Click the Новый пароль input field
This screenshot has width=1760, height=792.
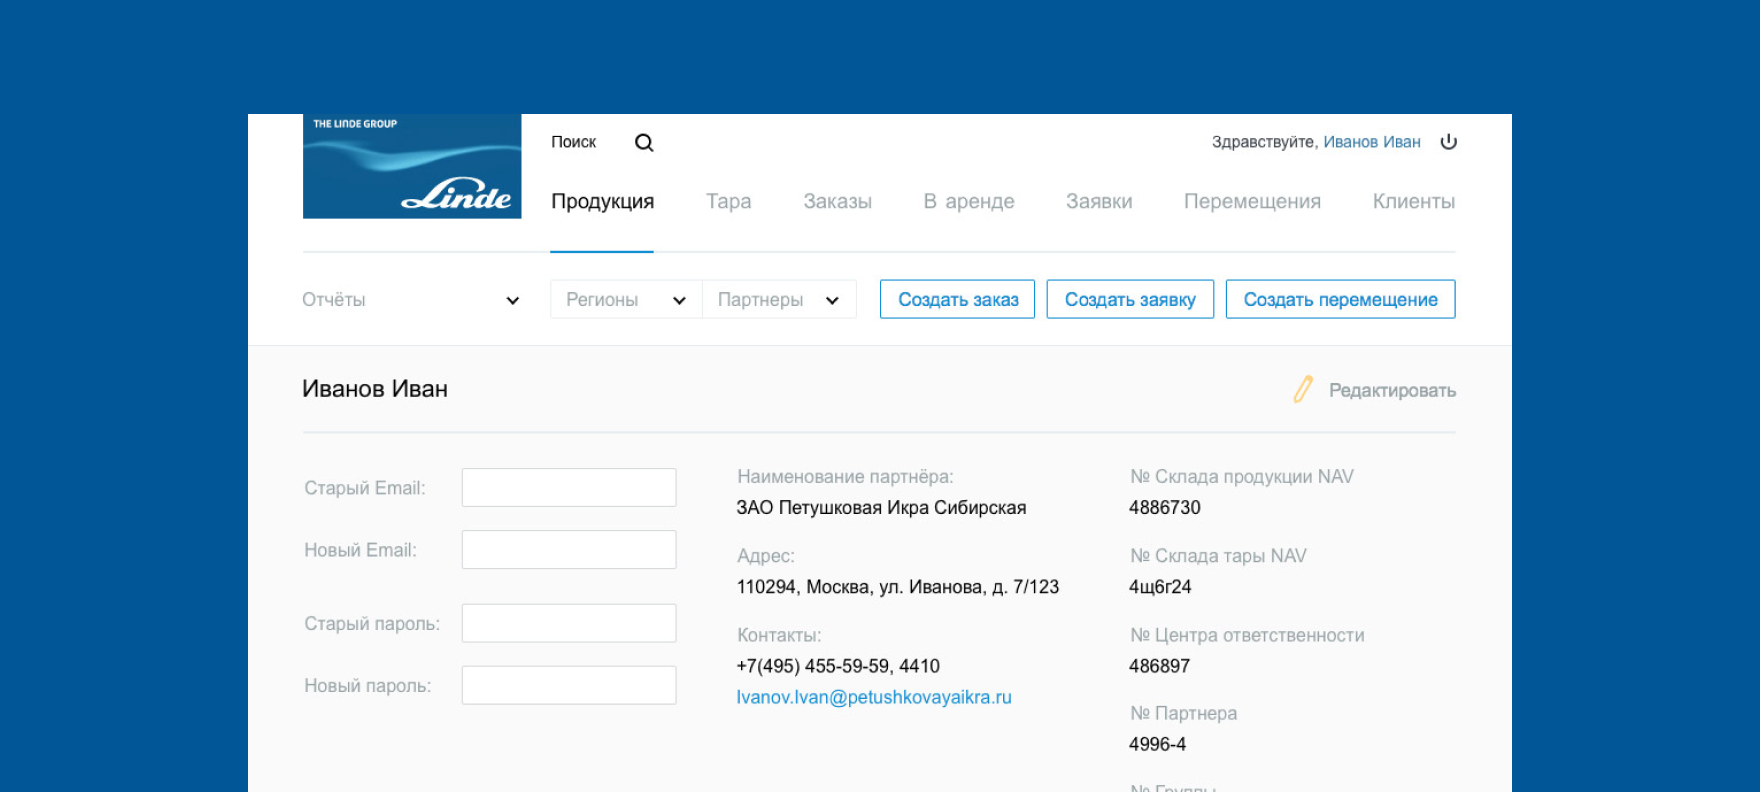click(x=568, y=686)
